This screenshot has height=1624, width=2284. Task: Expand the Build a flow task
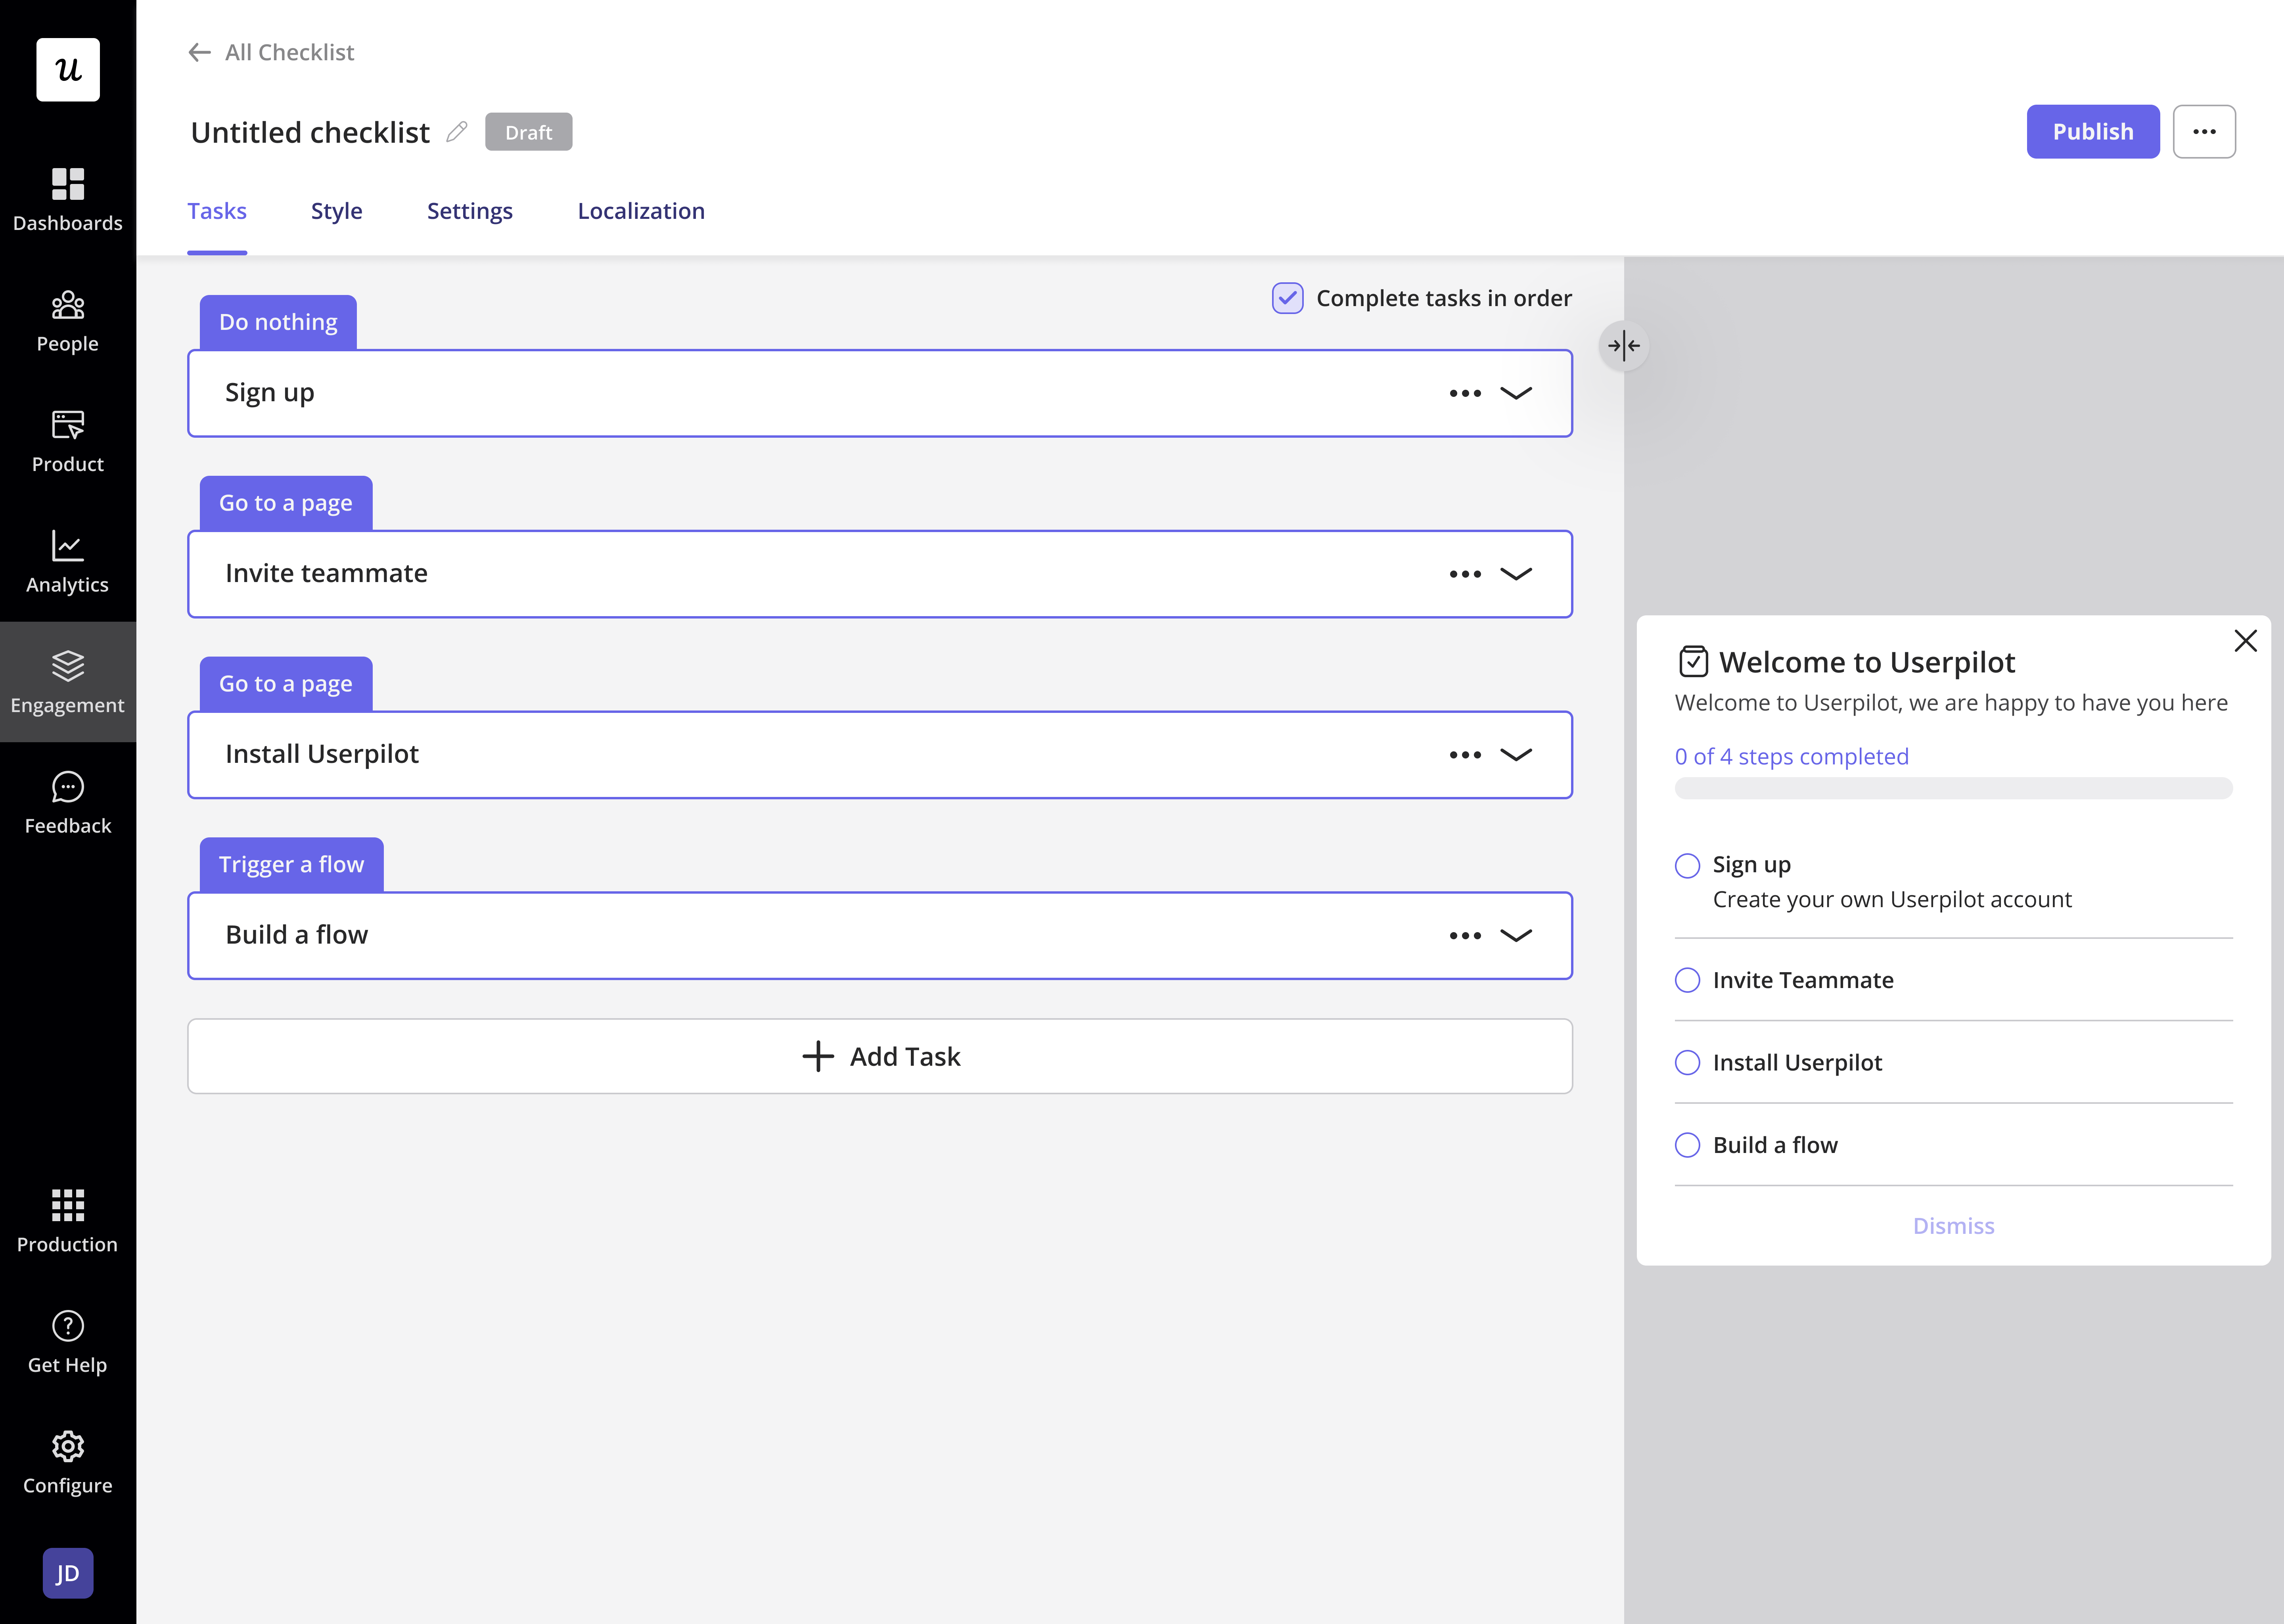tap(1516, 936)
